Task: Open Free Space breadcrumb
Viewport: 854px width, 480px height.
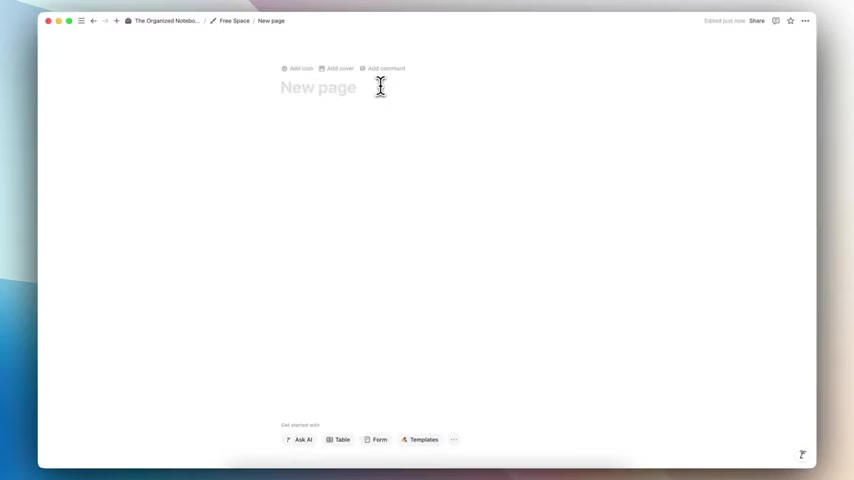Action: (x=230, y=21)
